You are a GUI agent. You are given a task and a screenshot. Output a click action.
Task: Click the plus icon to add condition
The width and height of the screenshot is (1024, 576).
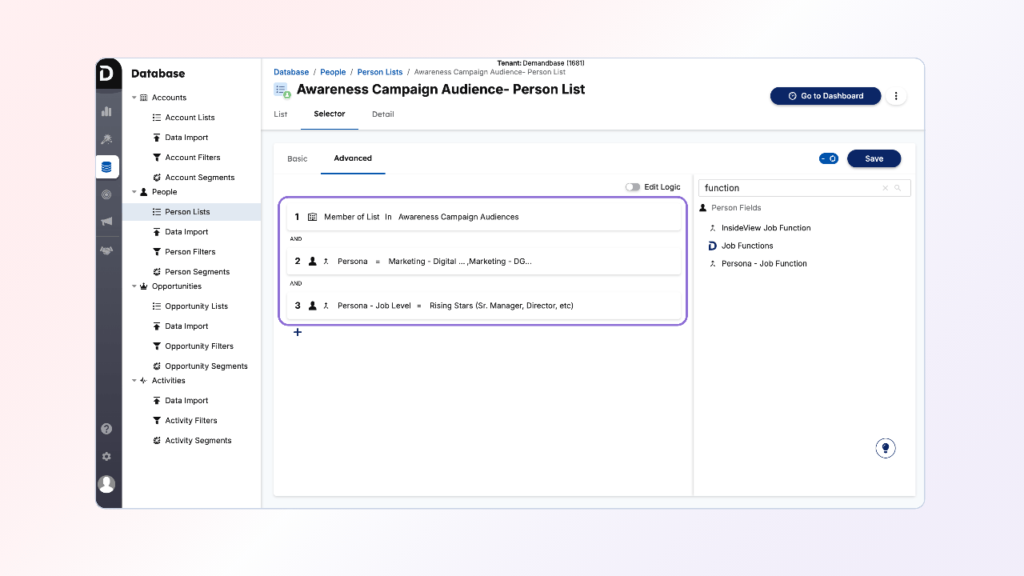[297, 332]
